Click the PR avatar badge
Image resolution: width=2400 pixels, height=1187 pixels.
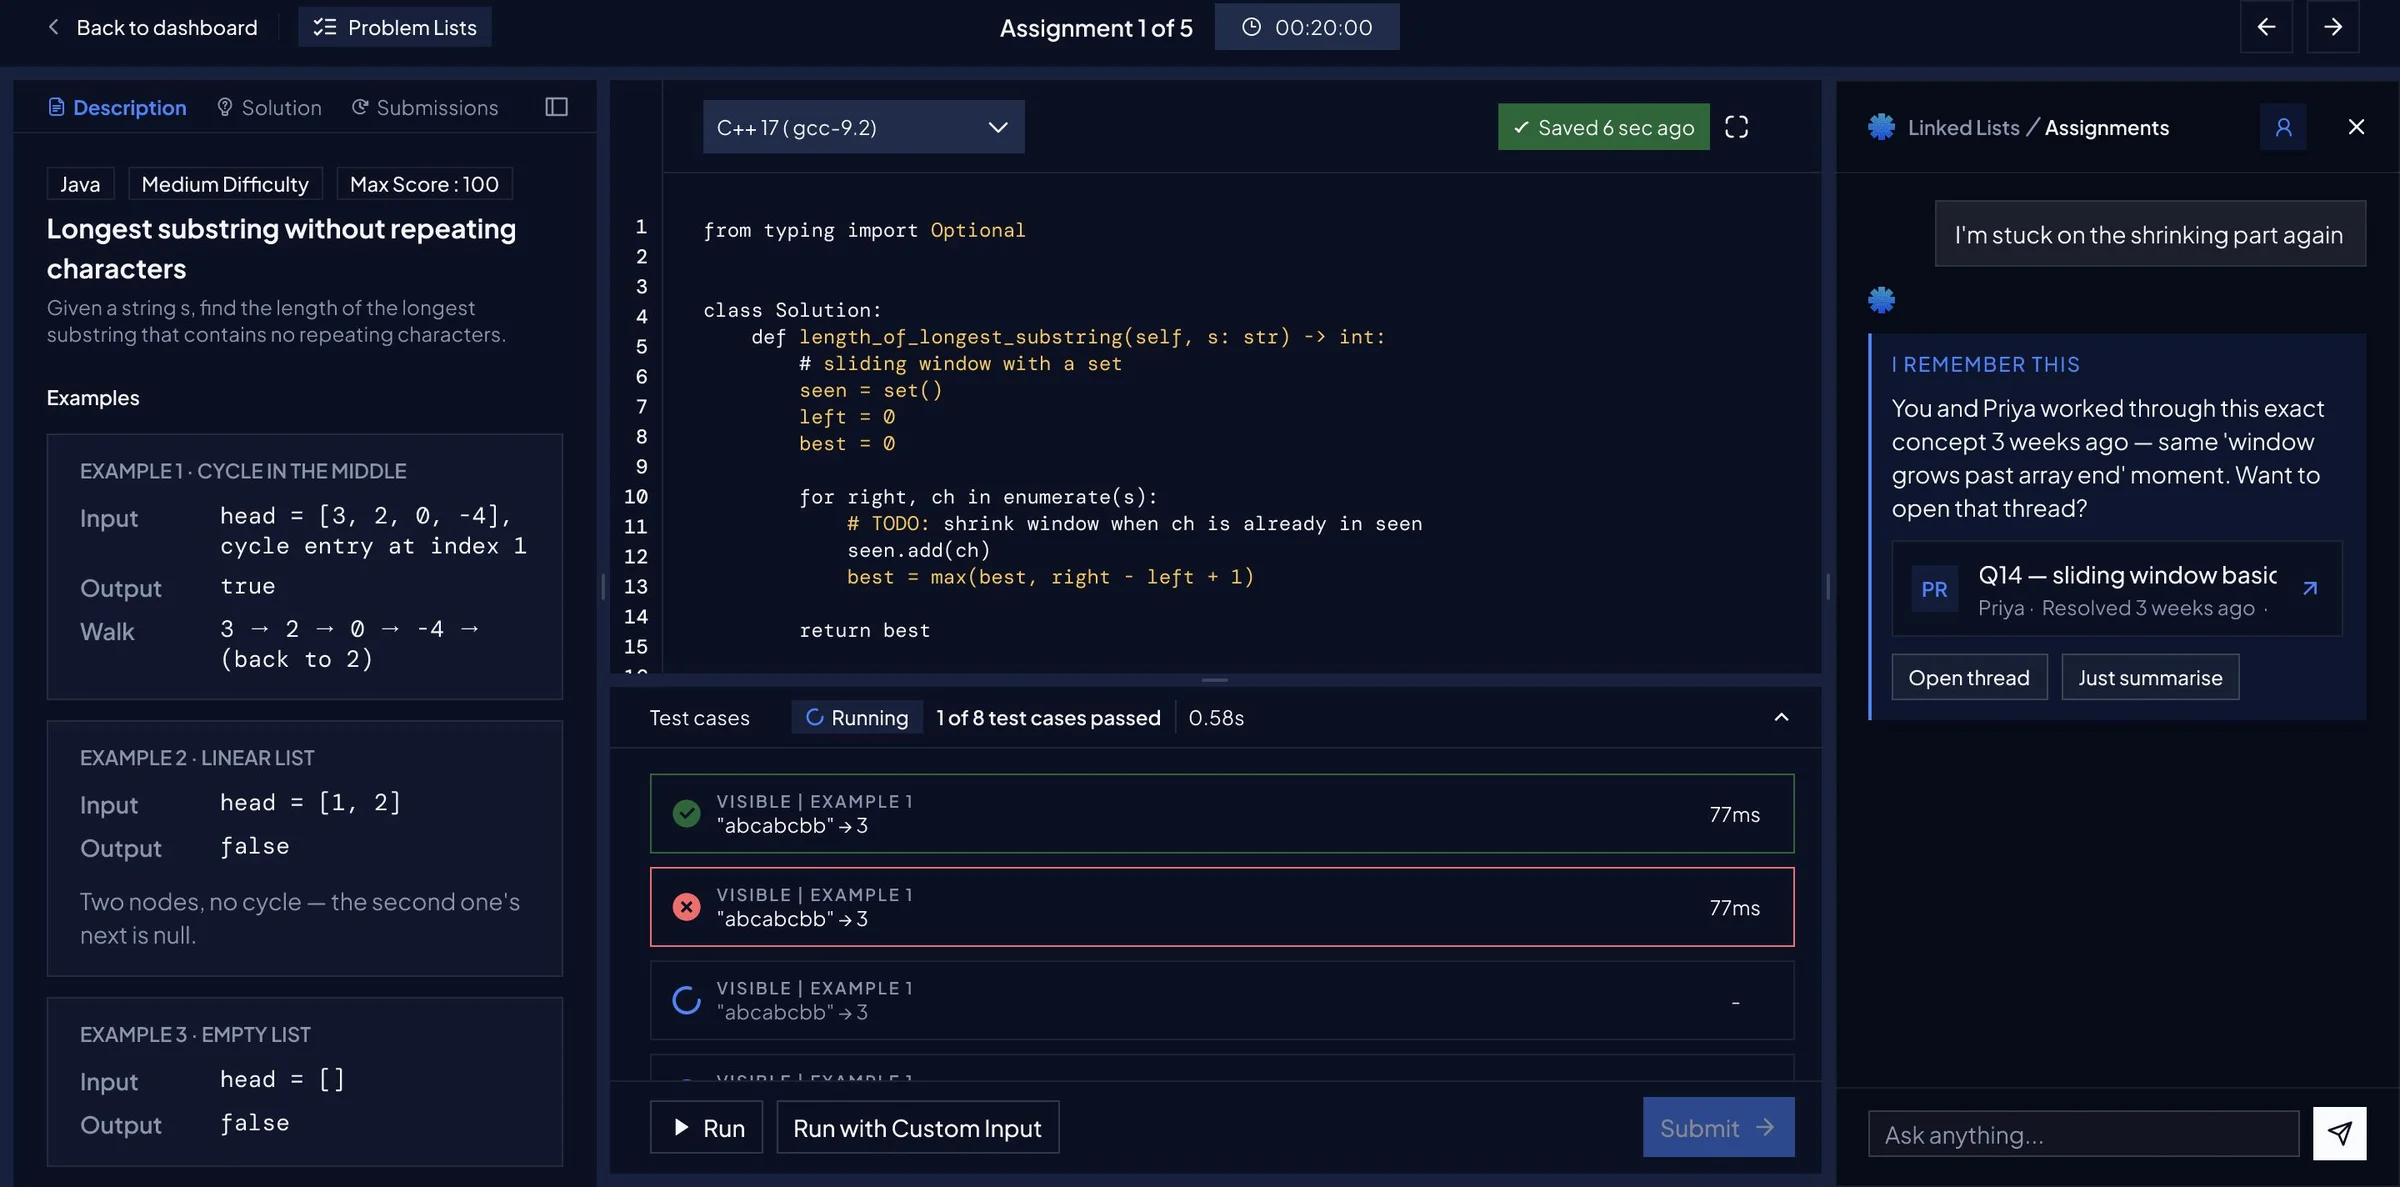1934,589
